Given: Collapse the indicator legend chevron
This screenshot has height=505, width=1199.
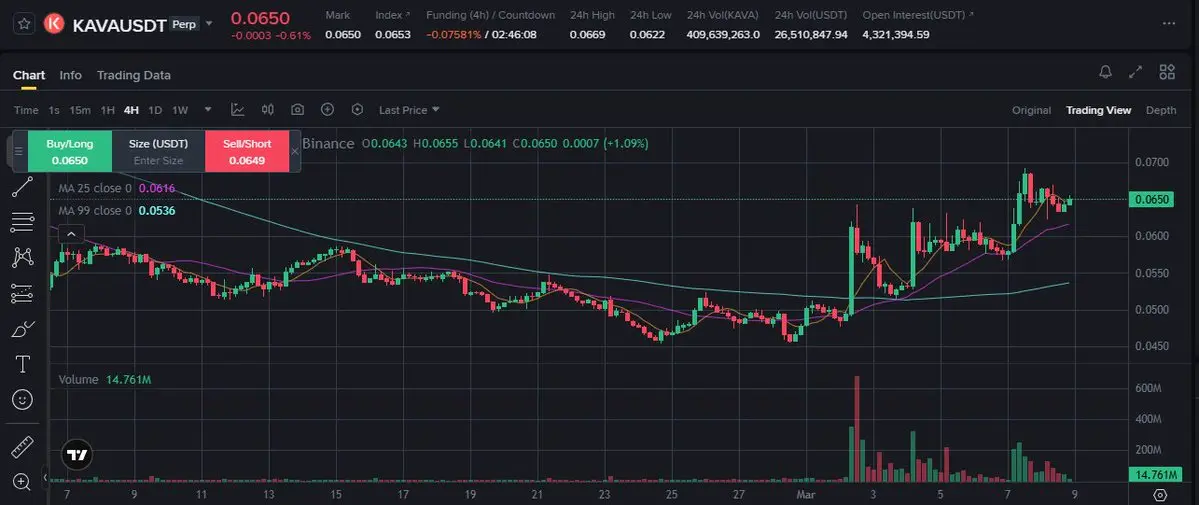Looking at the screenshot, I should coord(70,234).
